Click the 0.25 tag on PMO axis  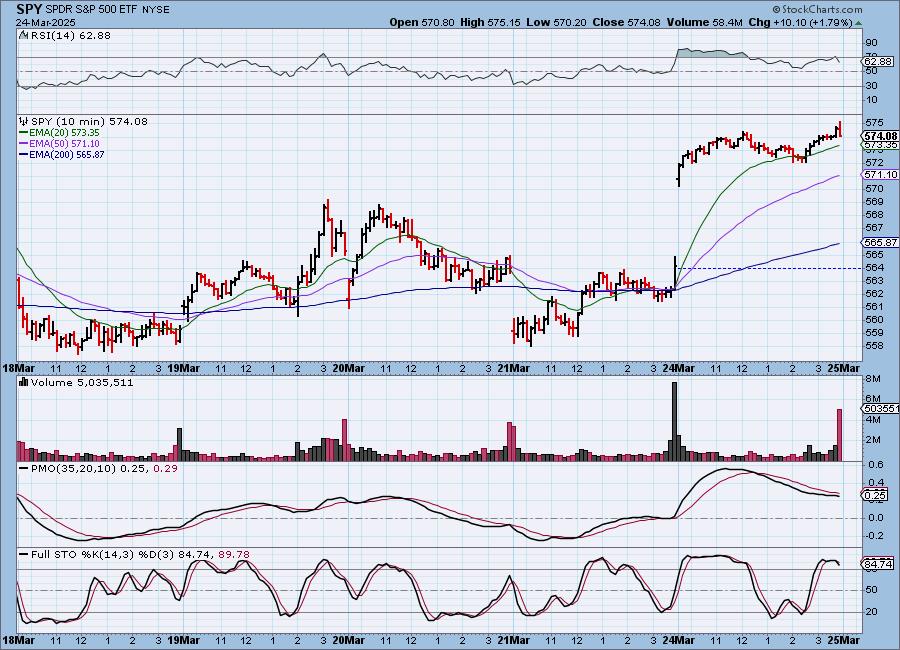coord(875,495)
